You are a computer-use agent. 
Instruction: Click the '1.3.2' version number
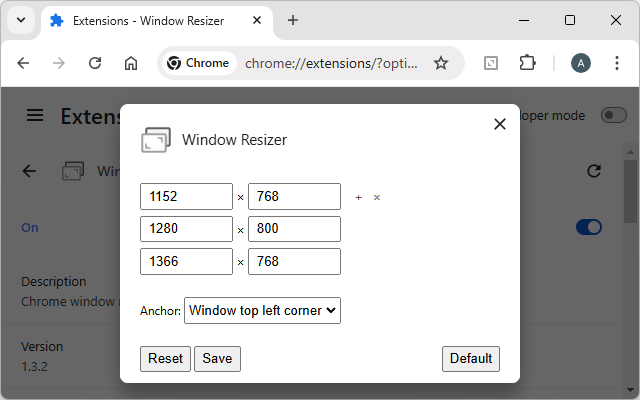(34, 367)
